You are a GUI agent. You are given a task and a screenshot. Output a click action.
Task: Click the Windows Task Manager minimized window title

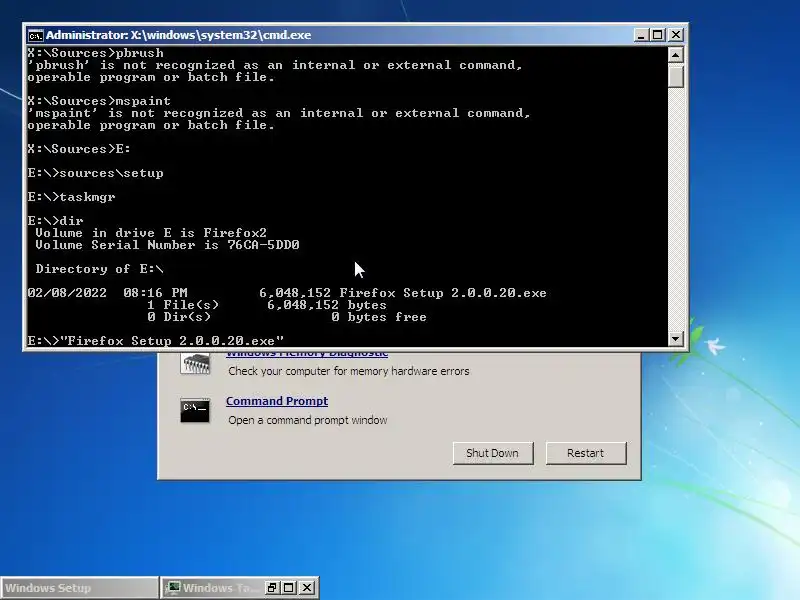220,588
